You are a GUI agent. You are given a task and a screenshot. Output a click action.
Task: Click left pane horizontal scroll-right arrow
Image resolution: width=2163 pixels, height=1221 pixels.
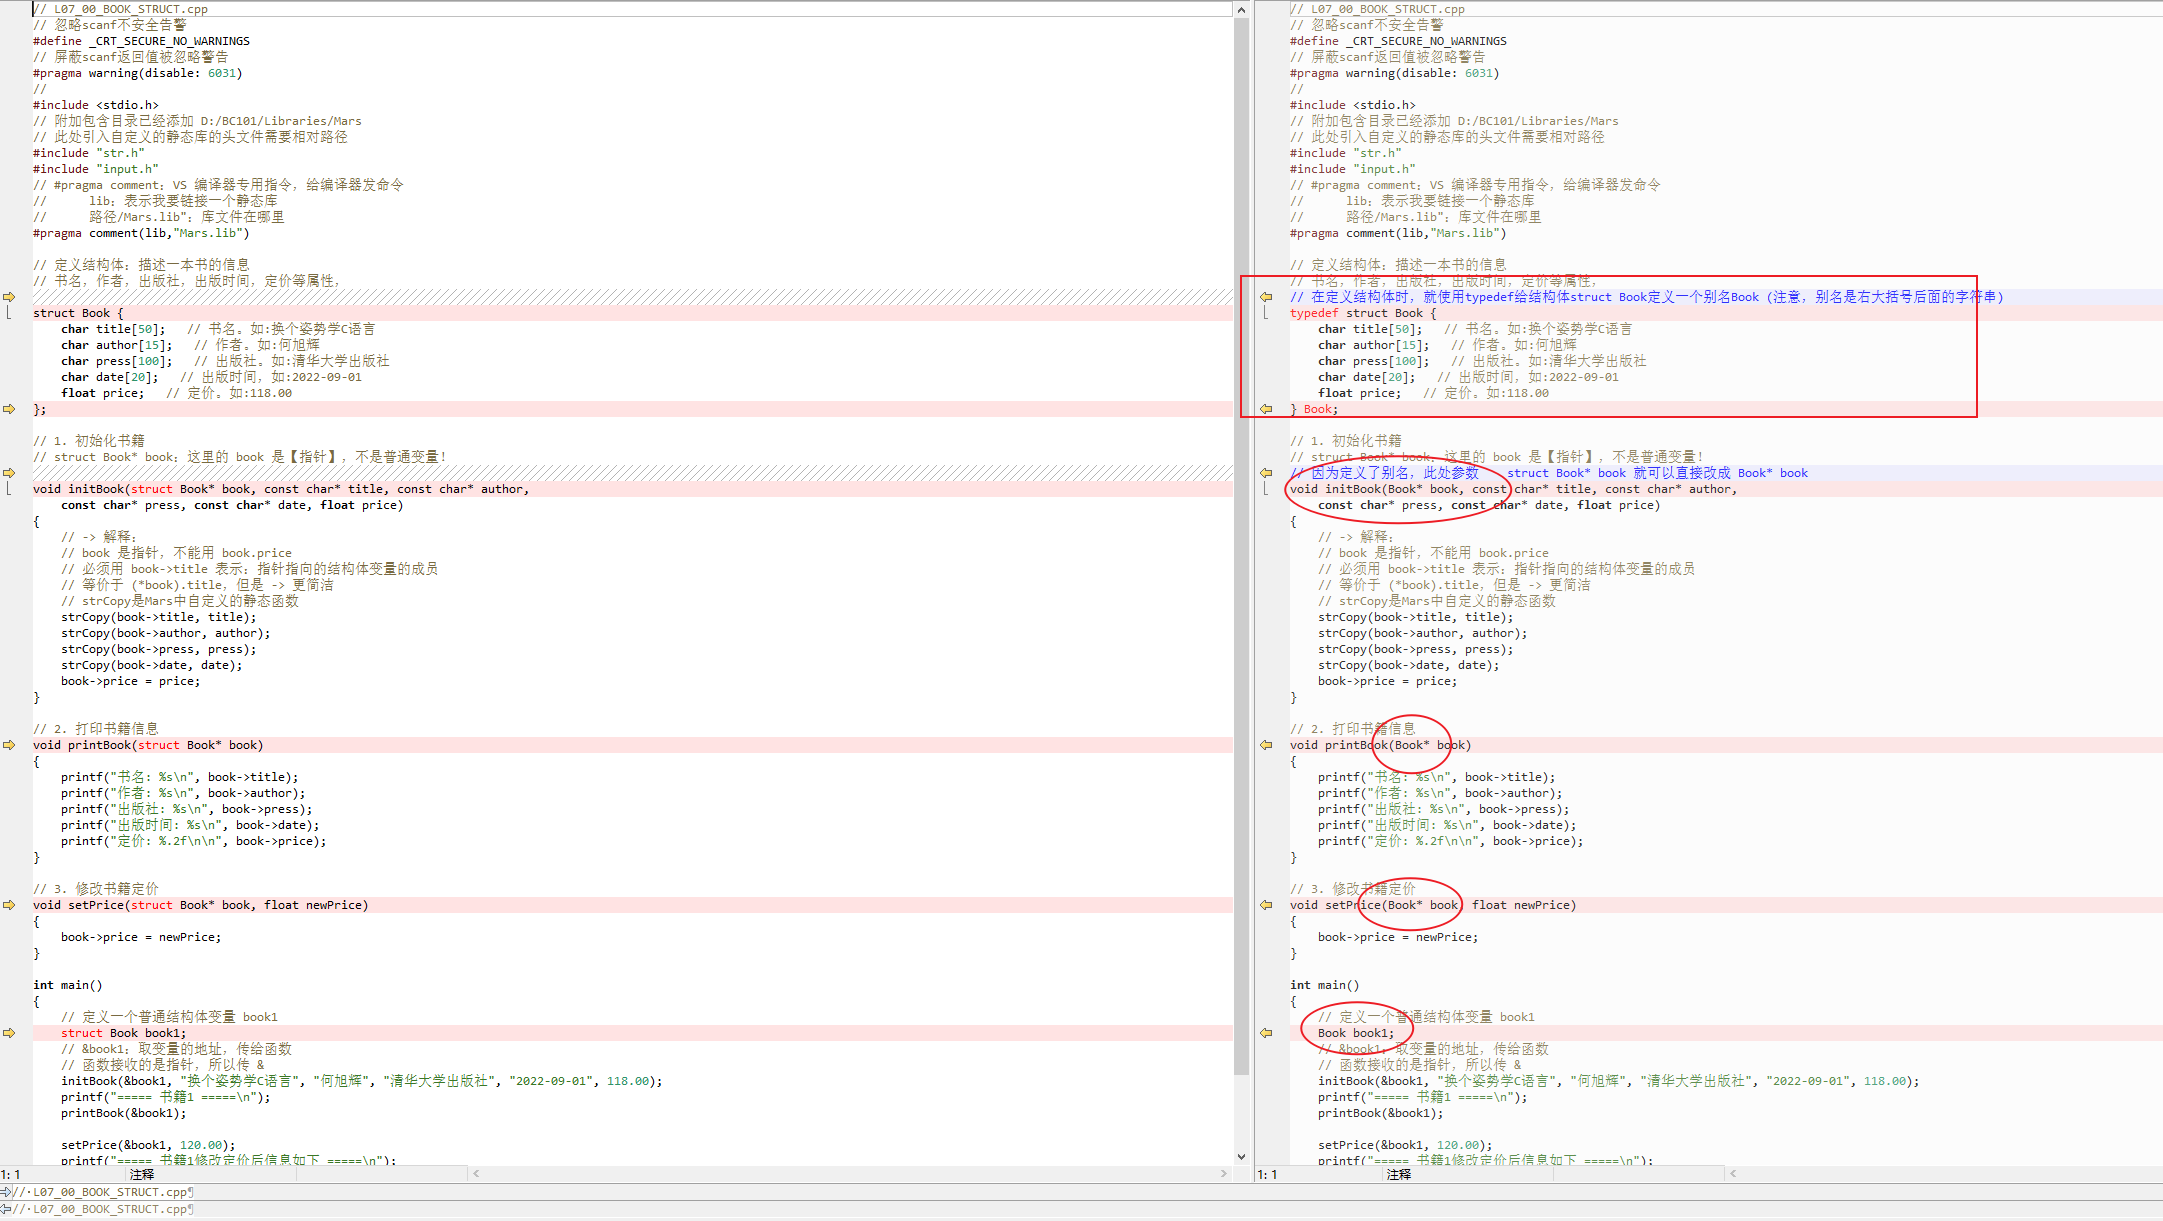coord(1224,1174)
